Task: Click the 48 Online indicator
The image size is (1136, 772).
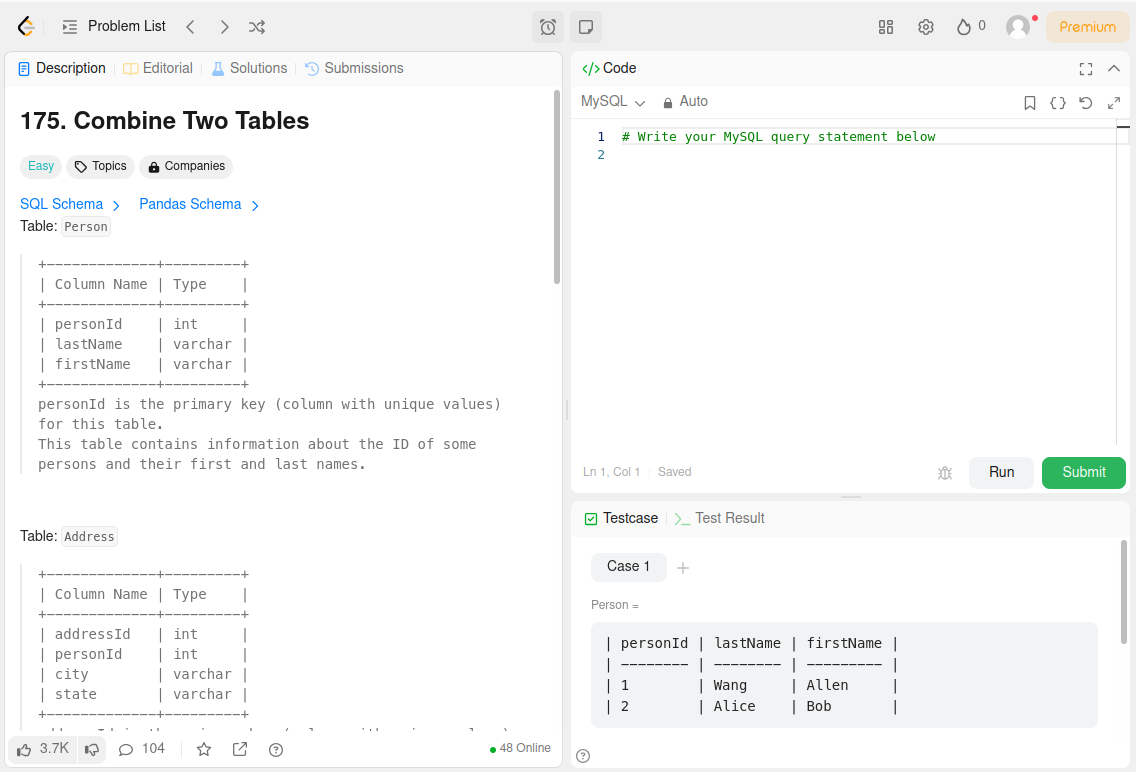Action: [520, 748]
